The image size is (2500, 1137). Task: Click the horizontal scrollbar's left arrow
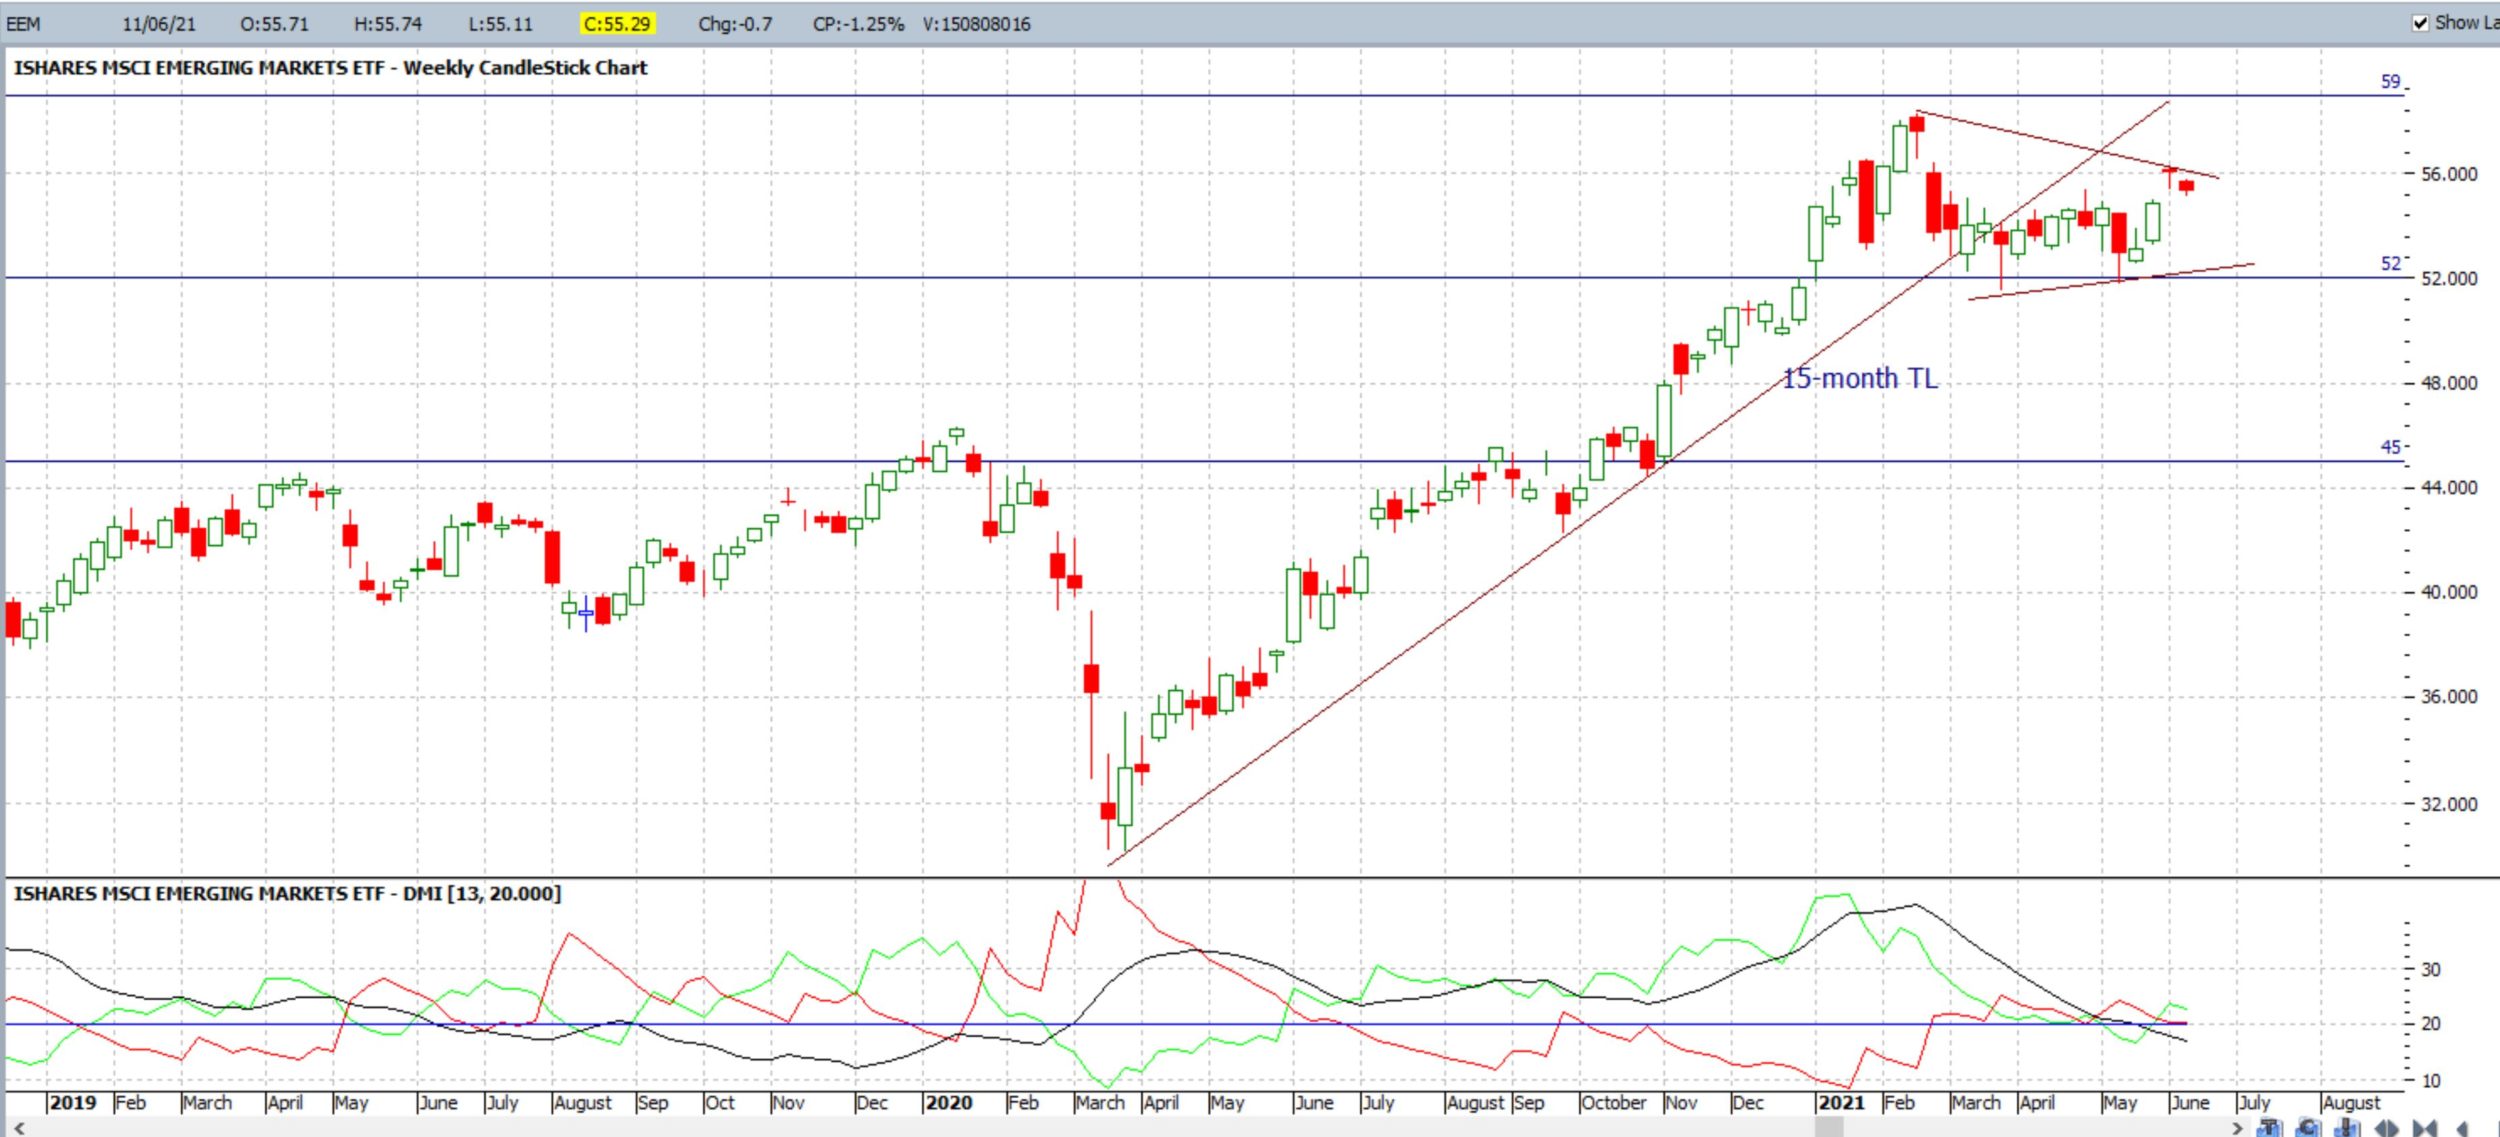coord(19,1128)
